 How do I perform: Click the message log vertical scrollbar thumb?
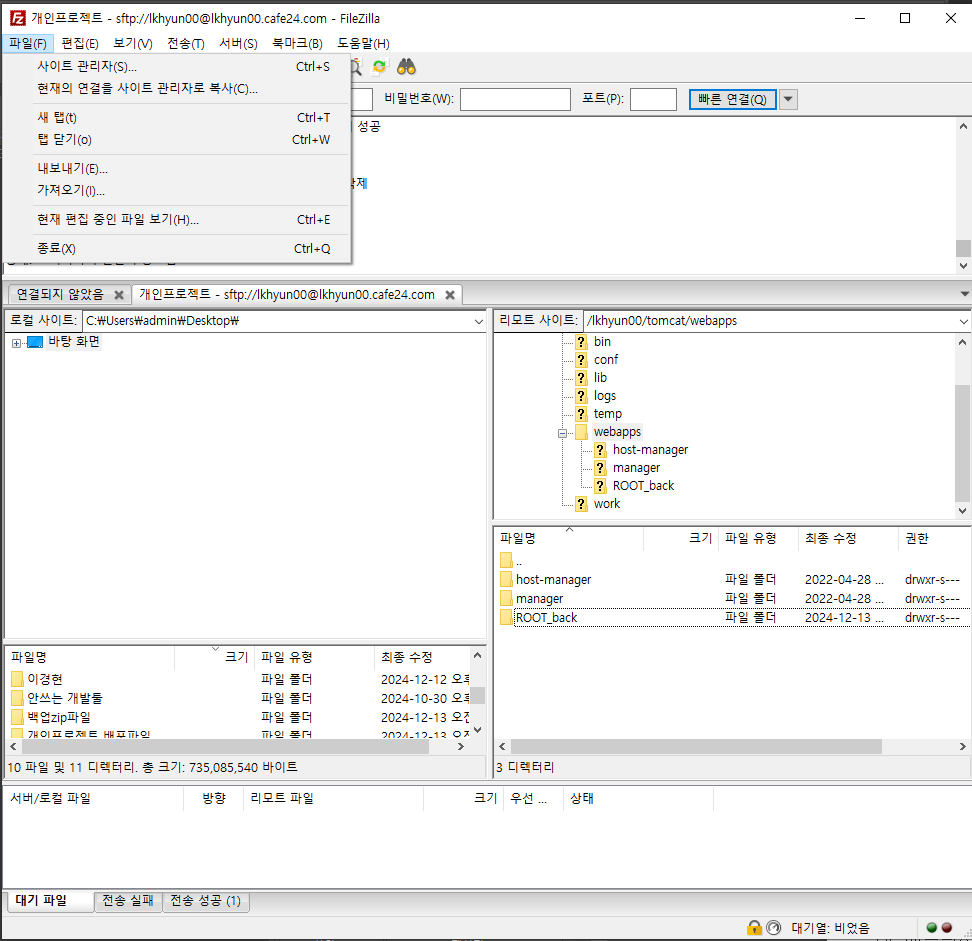click(963, 248)
